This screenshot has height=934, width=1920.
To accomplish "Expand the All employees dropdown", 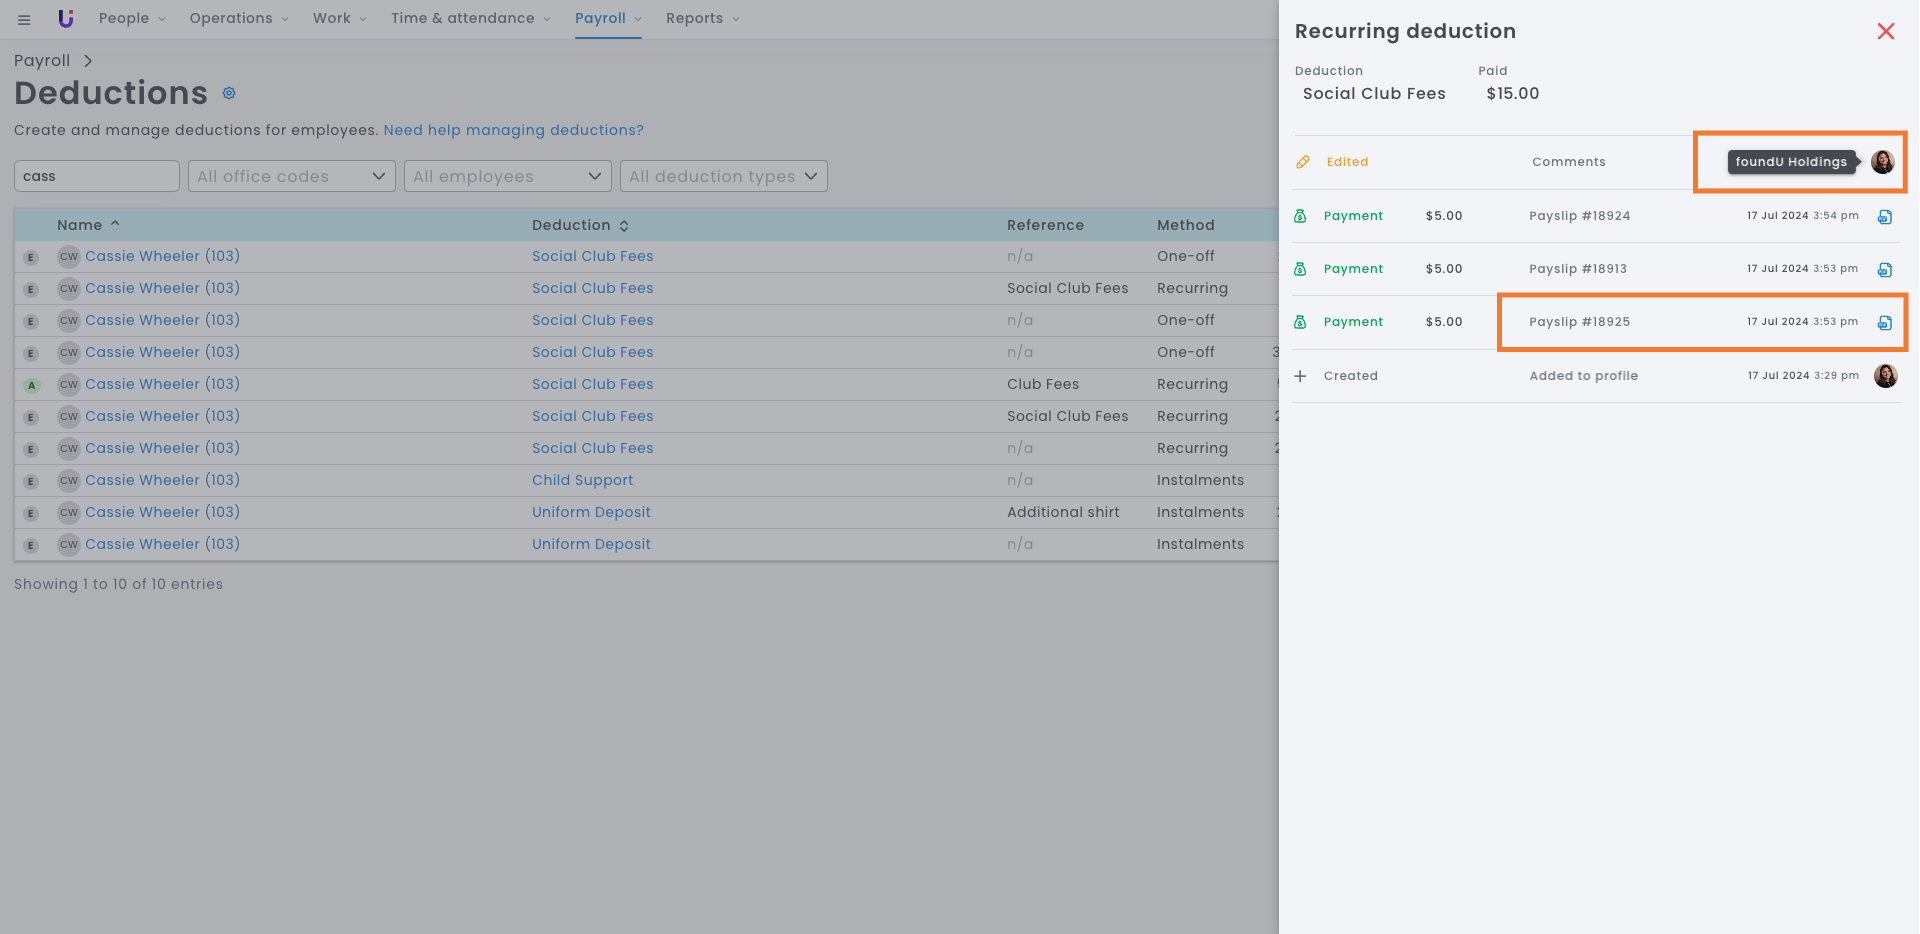I will pos(507,176).
